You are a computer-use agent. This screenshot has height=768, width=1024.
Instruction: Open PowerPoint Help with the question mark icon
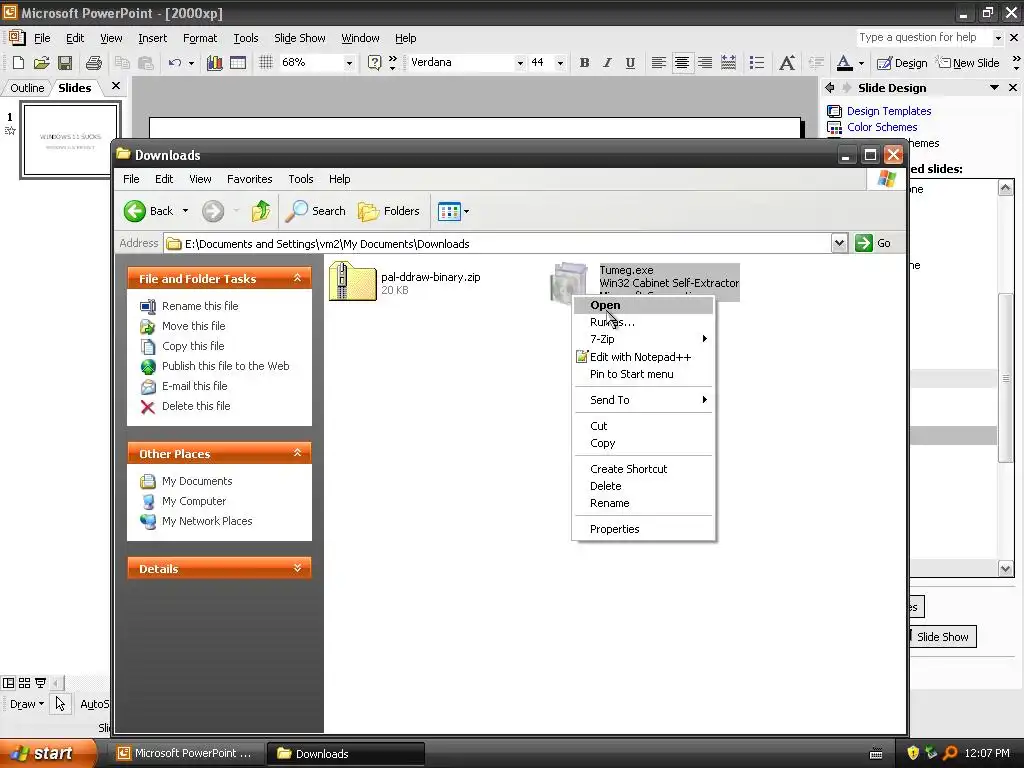[x=374, y=63]
